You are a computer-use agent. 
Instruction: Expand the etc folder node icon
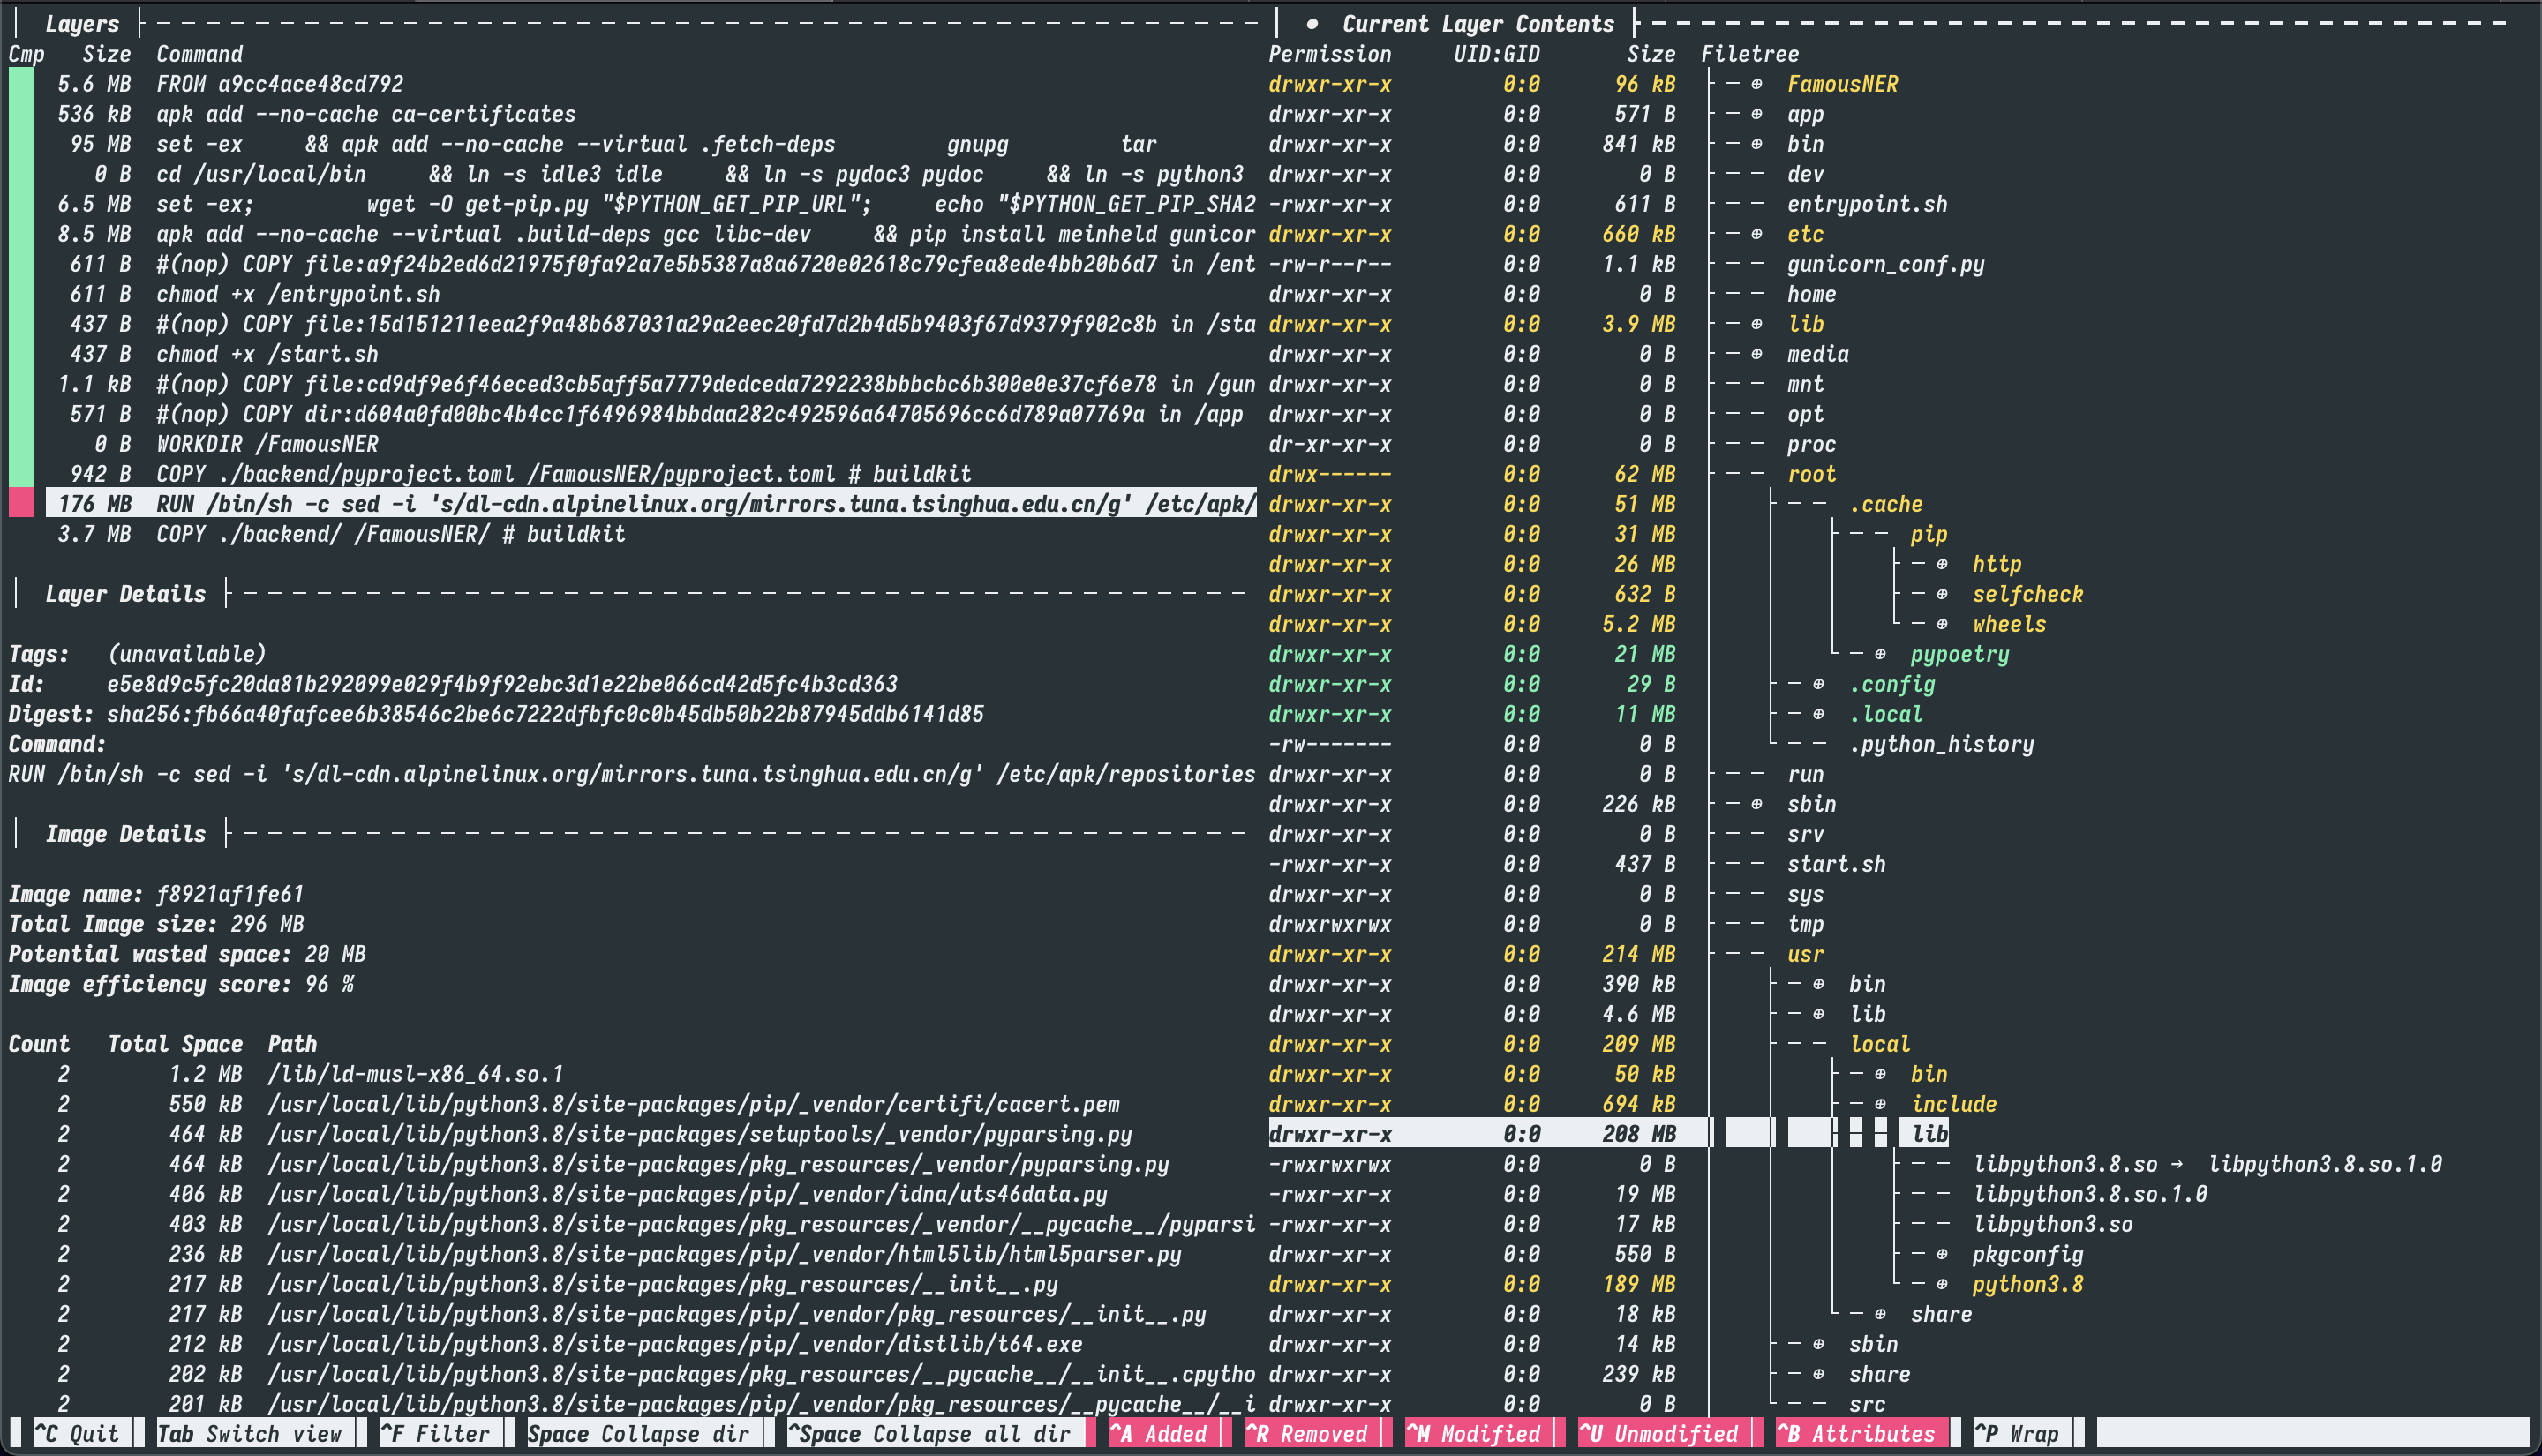click(x=1757, y=234)
